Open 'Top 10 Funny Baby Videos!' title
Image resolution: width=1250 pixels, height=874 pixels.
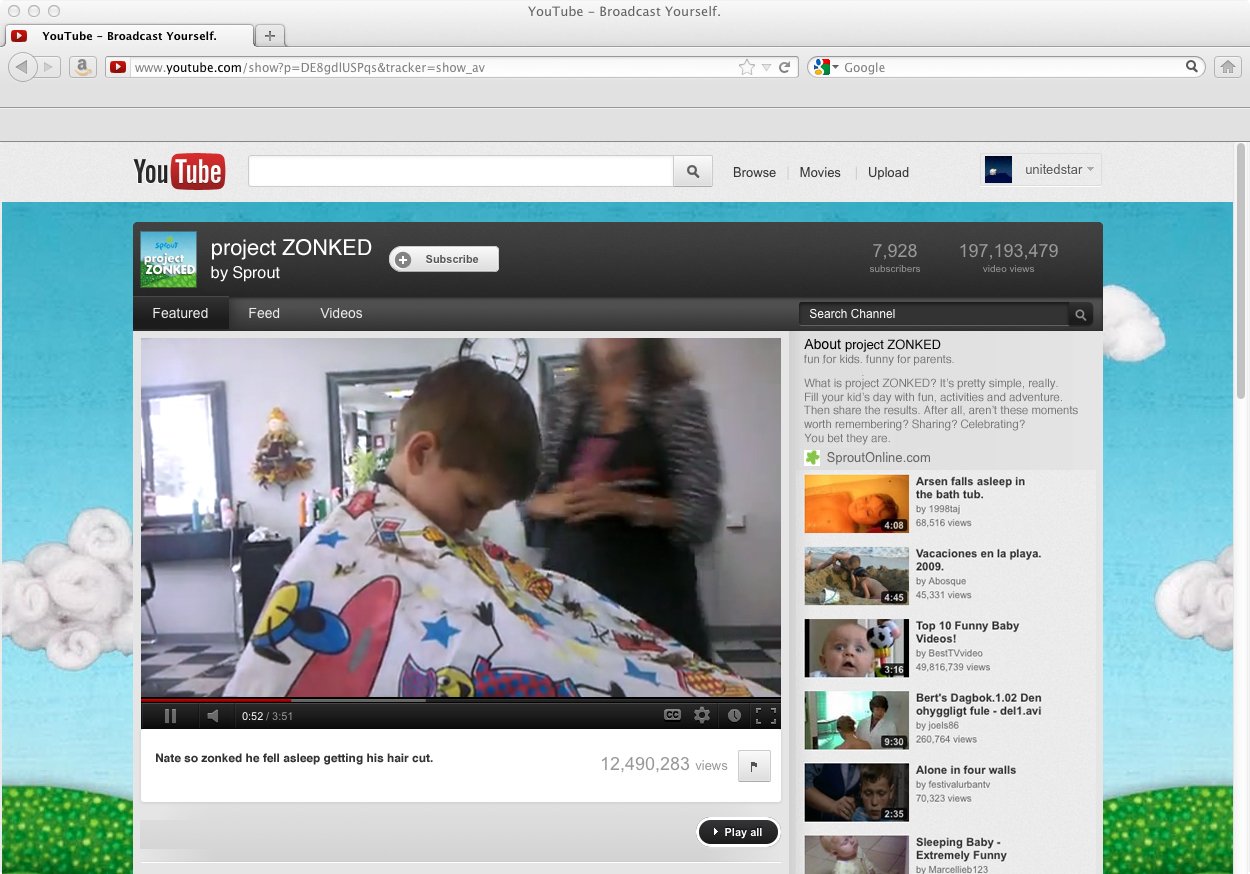click(x=967, y=632)
